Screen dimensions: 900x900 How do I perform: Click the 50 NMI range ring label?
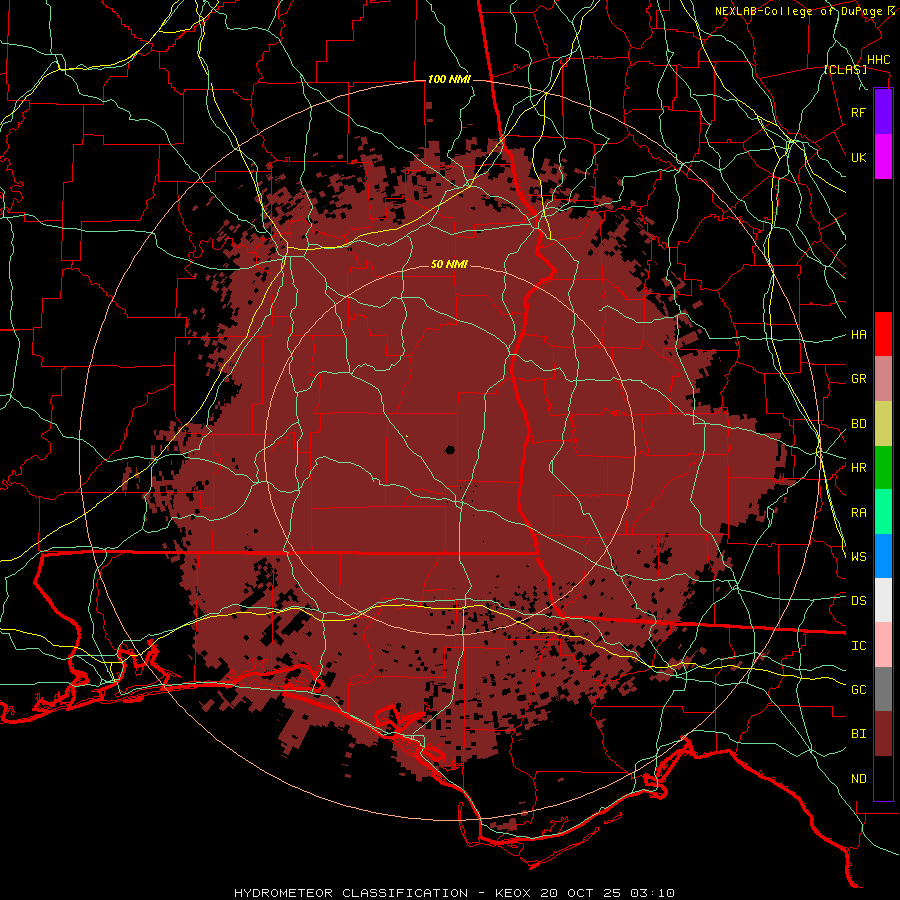click(449, 265)
